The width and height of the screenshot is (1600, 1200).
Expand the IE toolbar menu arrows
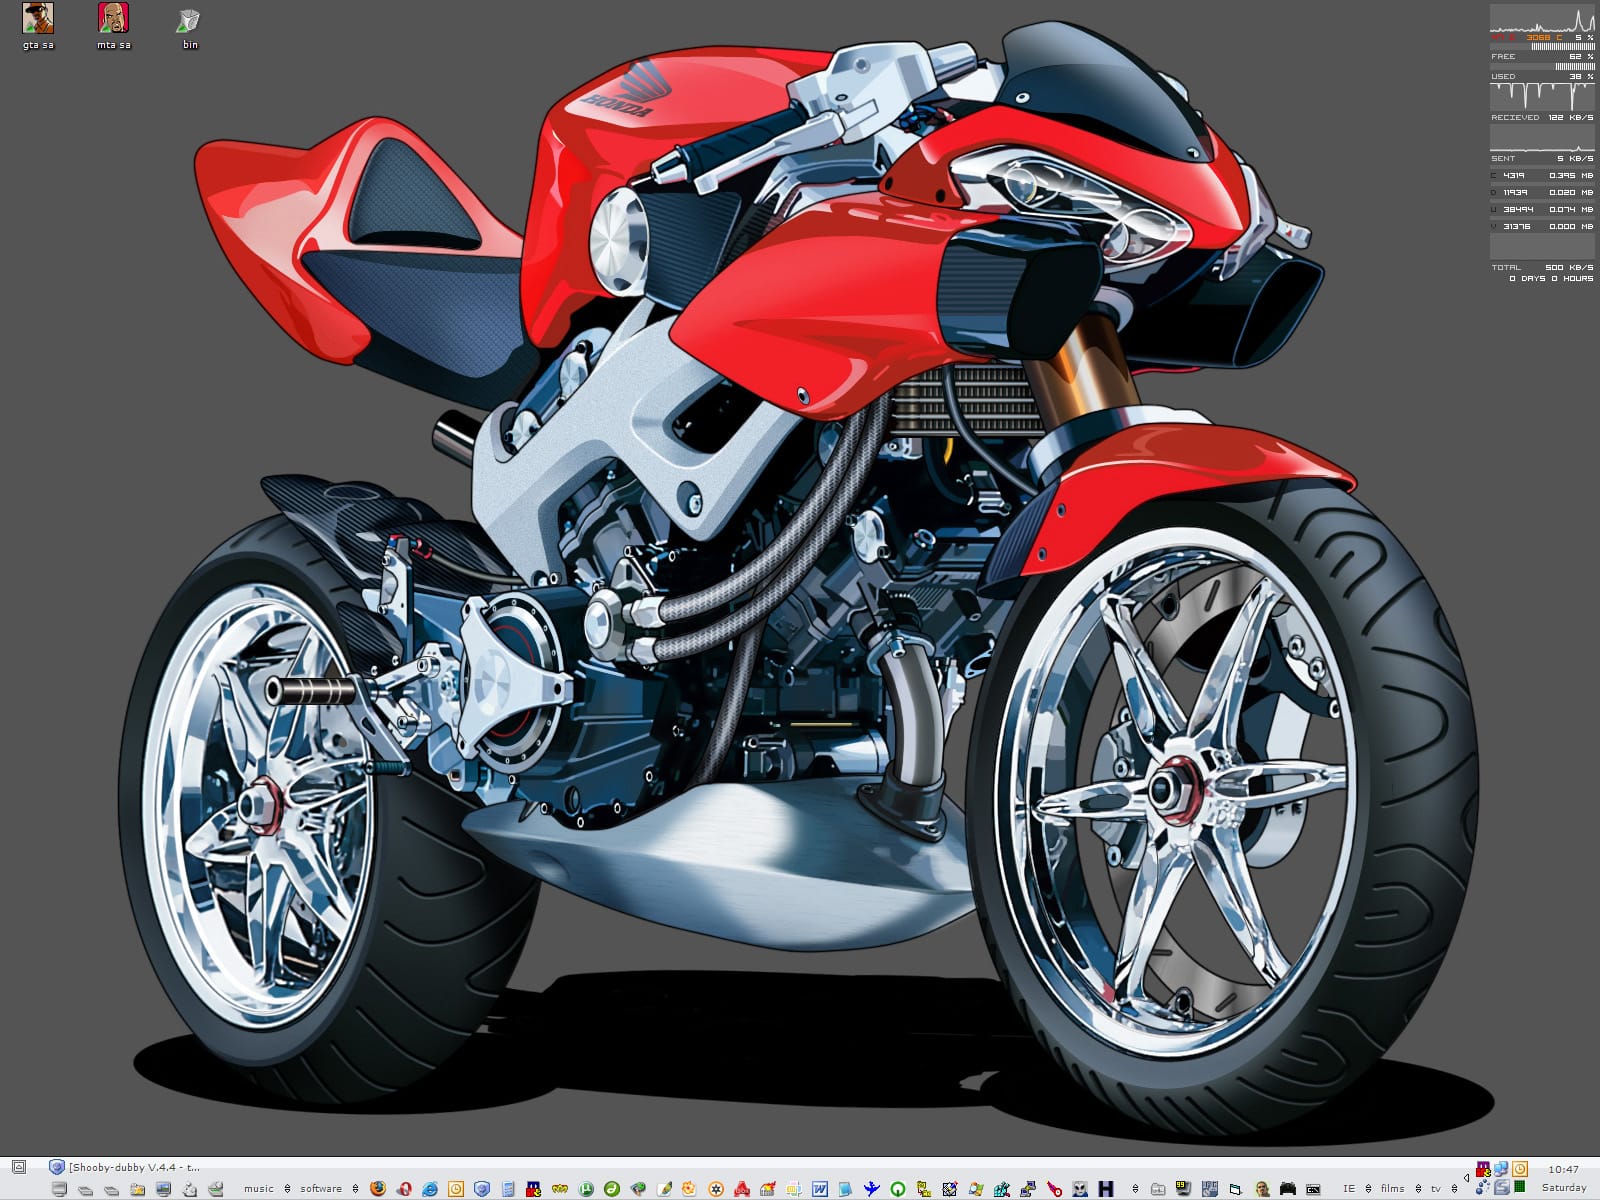pos(1368,1189)
